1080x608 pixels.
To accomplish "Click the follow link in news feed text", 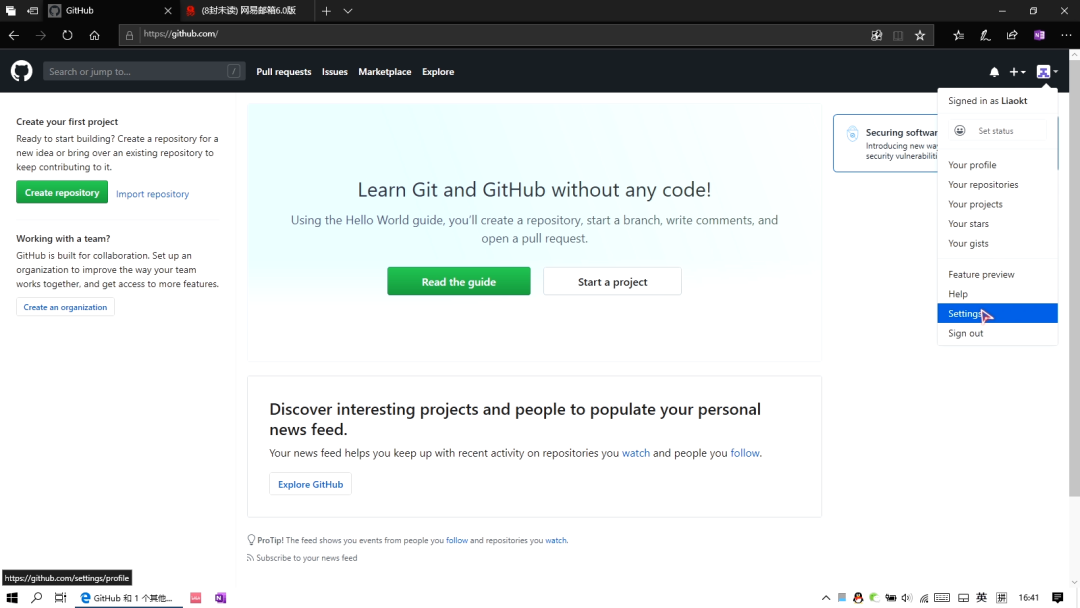I will tap(745, 453).
